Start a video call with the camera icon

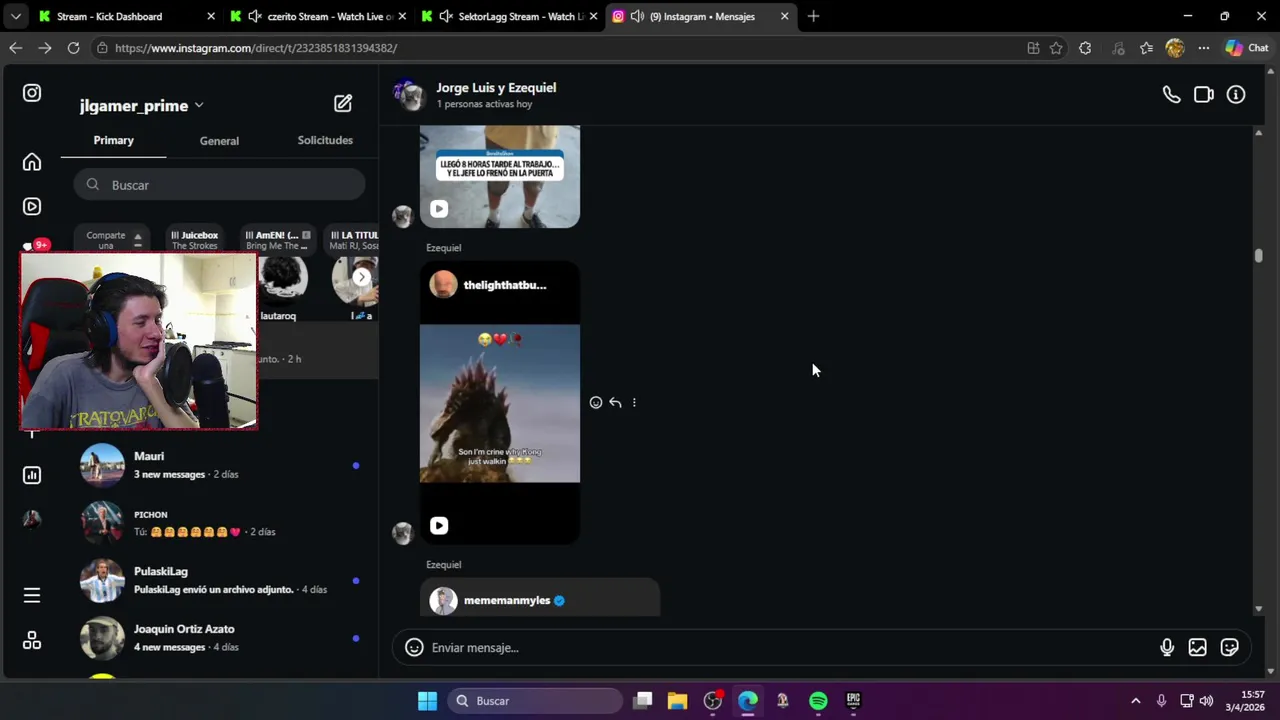click(1204, 95)
